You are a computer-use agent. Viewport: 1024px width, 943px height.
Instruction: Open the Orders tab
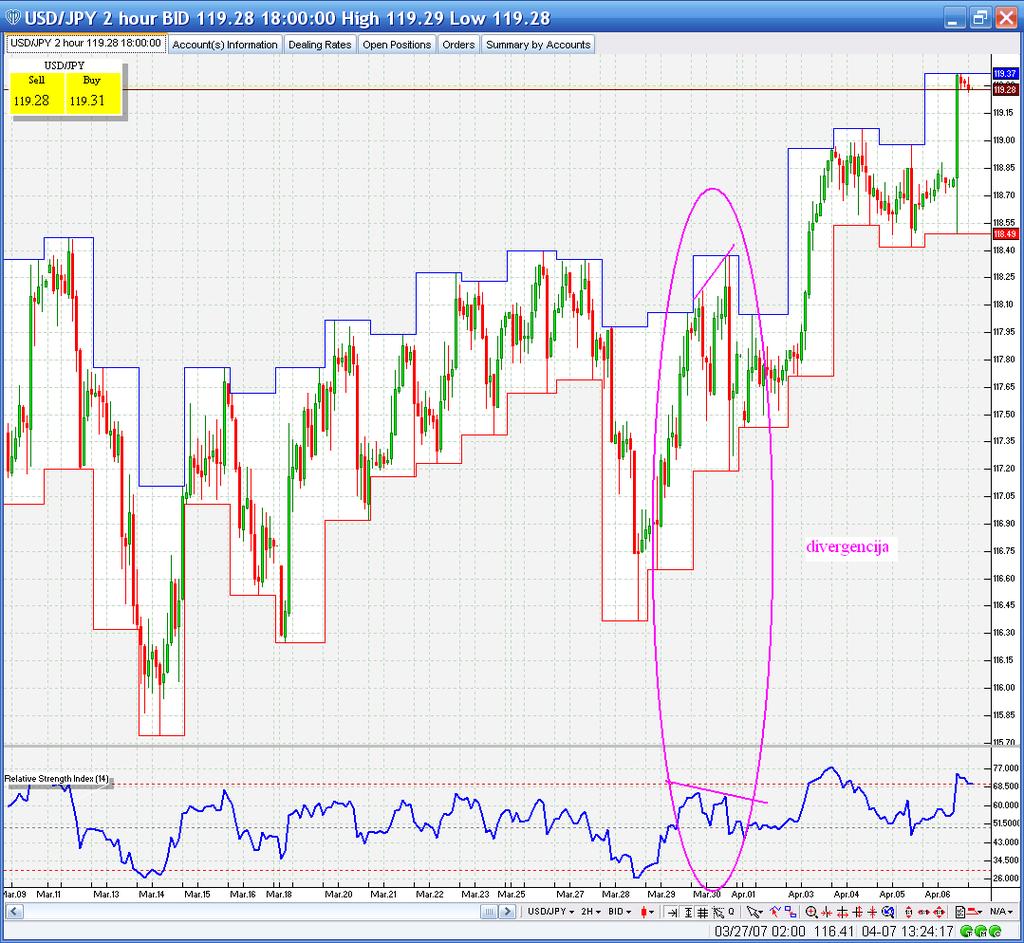458,44
